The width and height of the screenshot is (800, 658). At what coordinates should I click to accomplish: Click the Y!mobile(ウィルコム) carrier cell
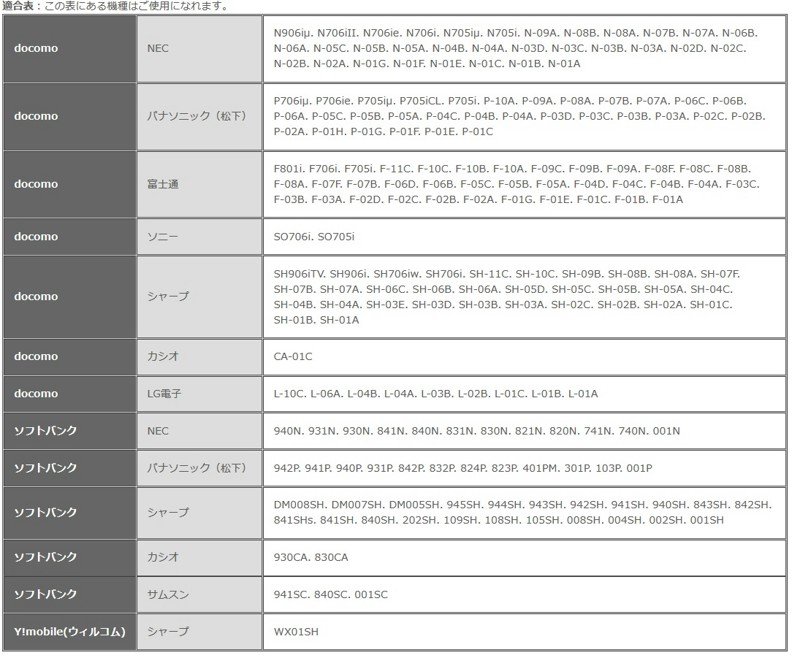point(68,631)
